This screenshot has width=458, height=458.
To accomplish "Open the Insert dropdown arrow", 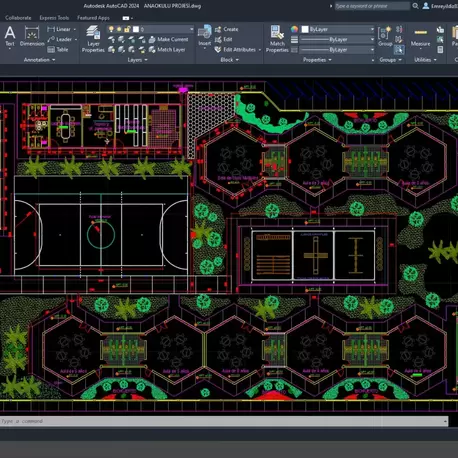I will [x=204, y=49].
